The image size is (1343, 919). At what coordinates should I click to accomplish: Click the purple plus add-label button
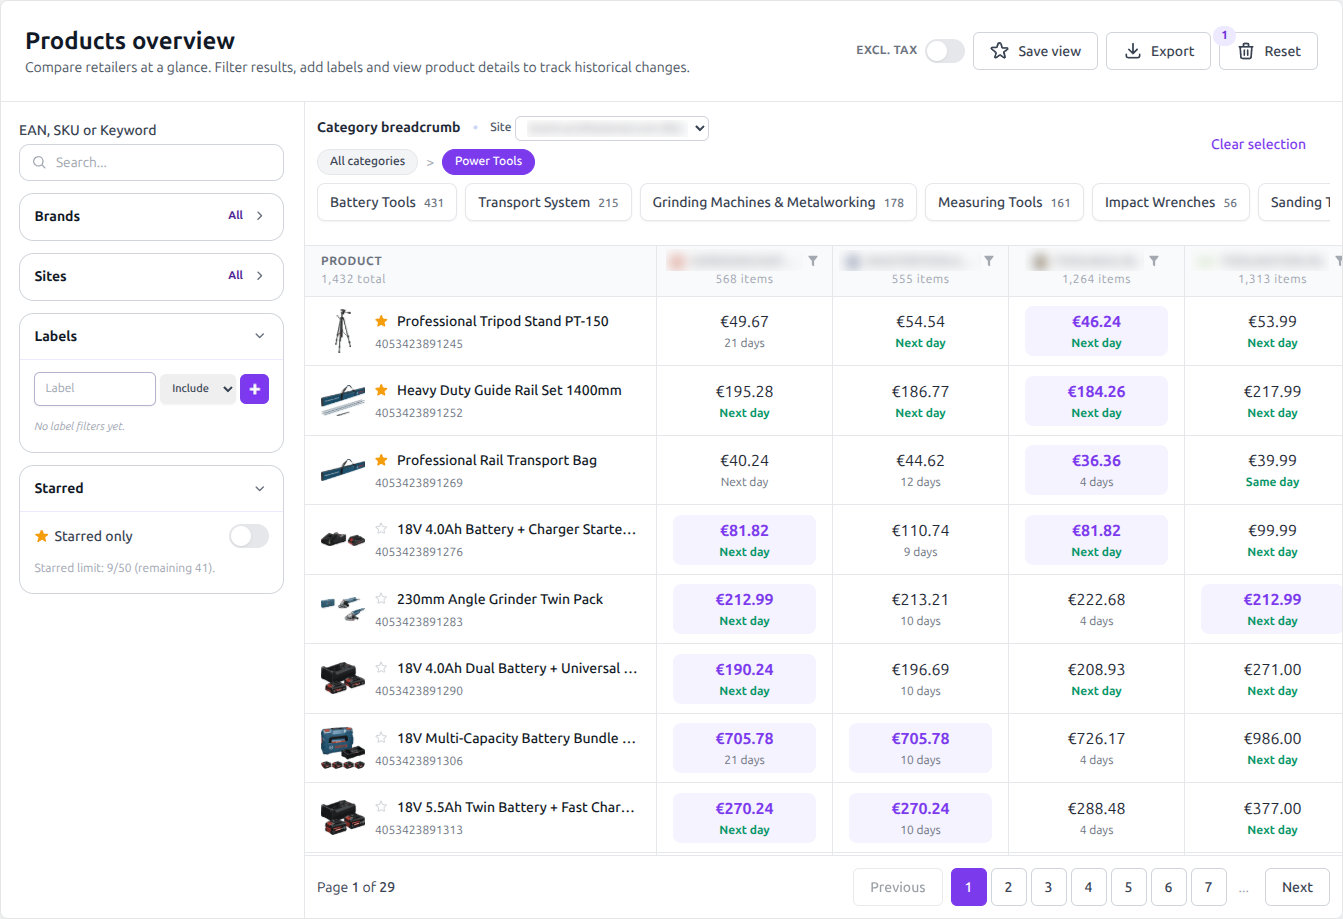pos(254,389)
